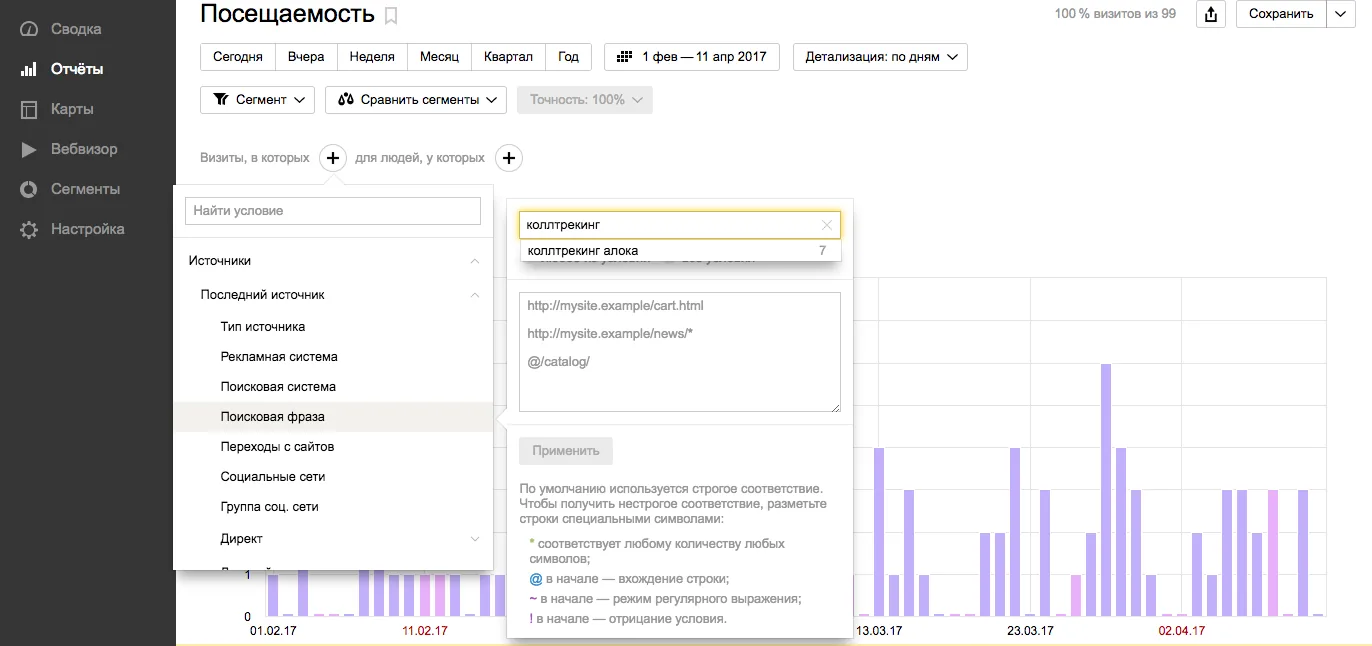
Task: Click the bookmark icon next to Посещаемость
Action: click(x=391, y=15)
